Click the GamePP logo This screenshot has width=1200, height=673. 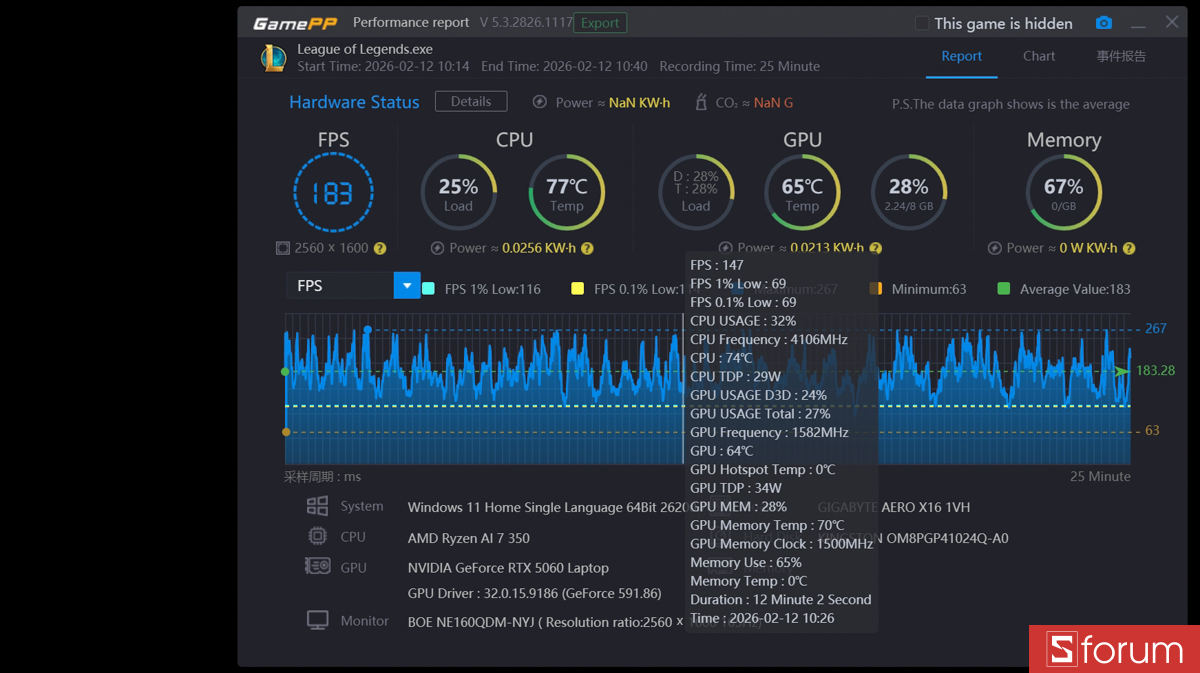pos(293,21)
